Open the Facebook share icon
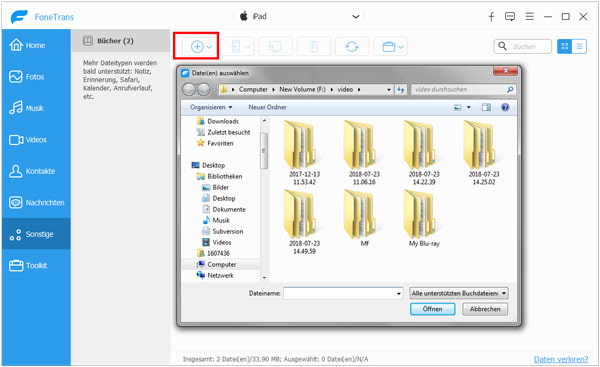600x367 pixels. (491, 16)
